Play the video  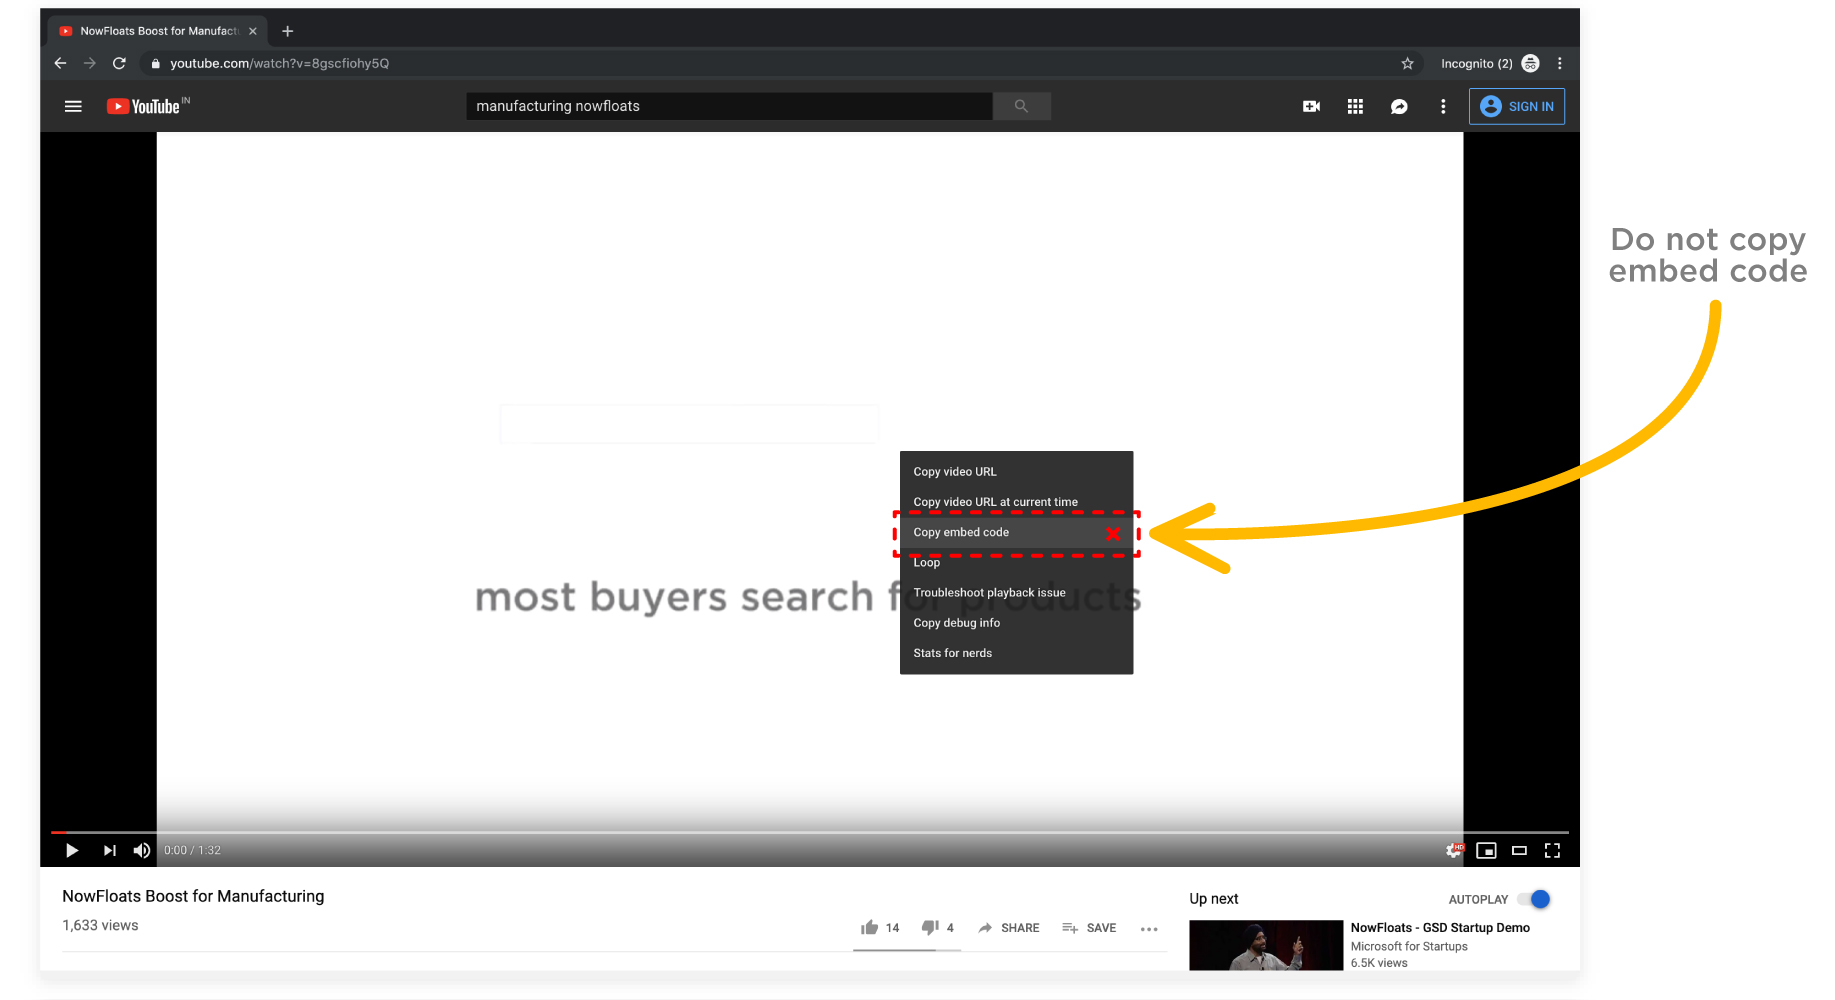[x=72, y=850]
